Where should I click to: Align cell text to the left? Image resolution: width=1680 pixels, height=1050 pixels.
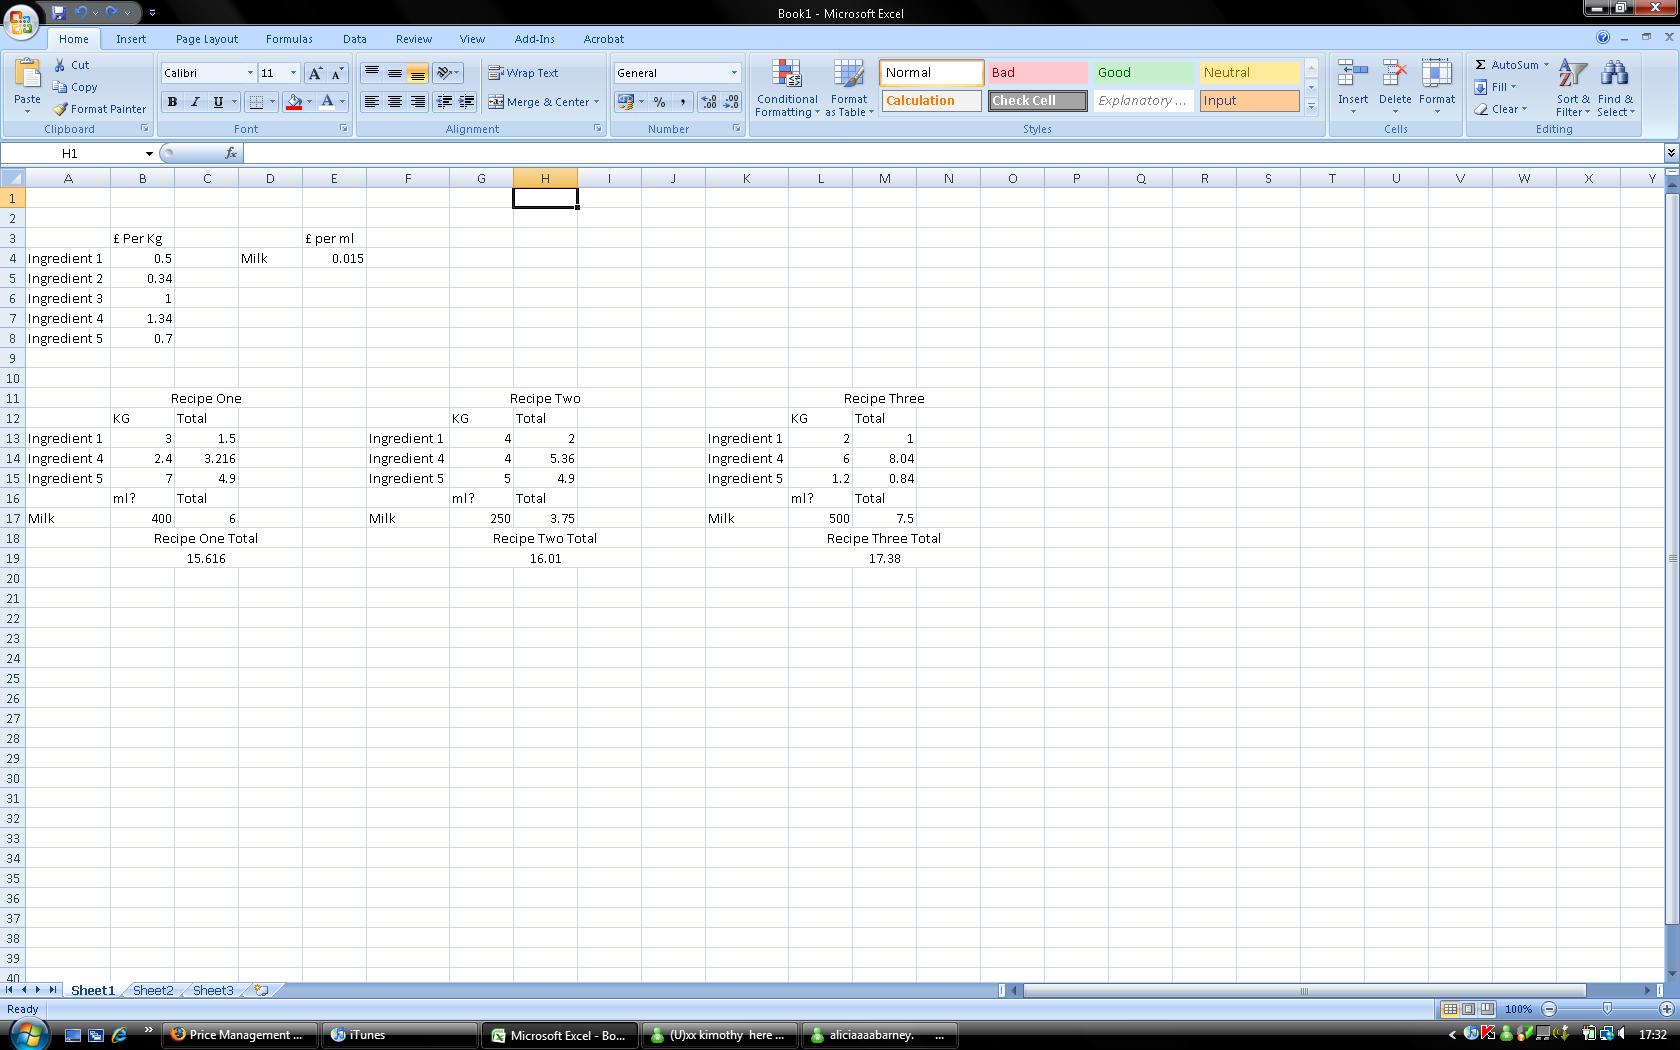click(371, 102)
